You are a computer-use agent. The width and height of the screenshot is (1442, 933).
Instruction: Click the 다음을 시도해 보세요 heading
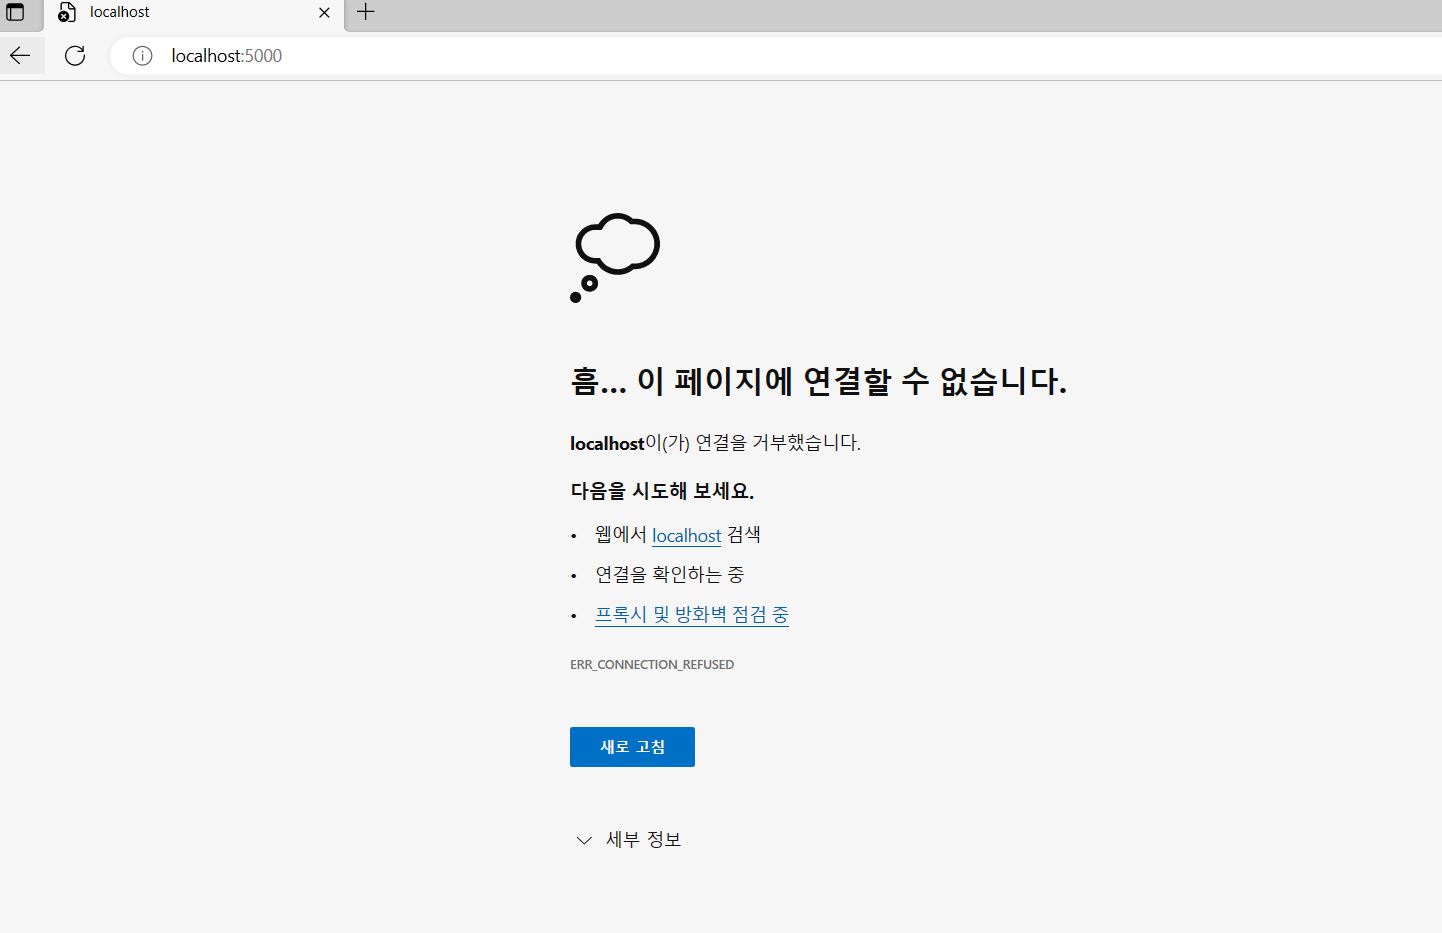pos(662,491)
